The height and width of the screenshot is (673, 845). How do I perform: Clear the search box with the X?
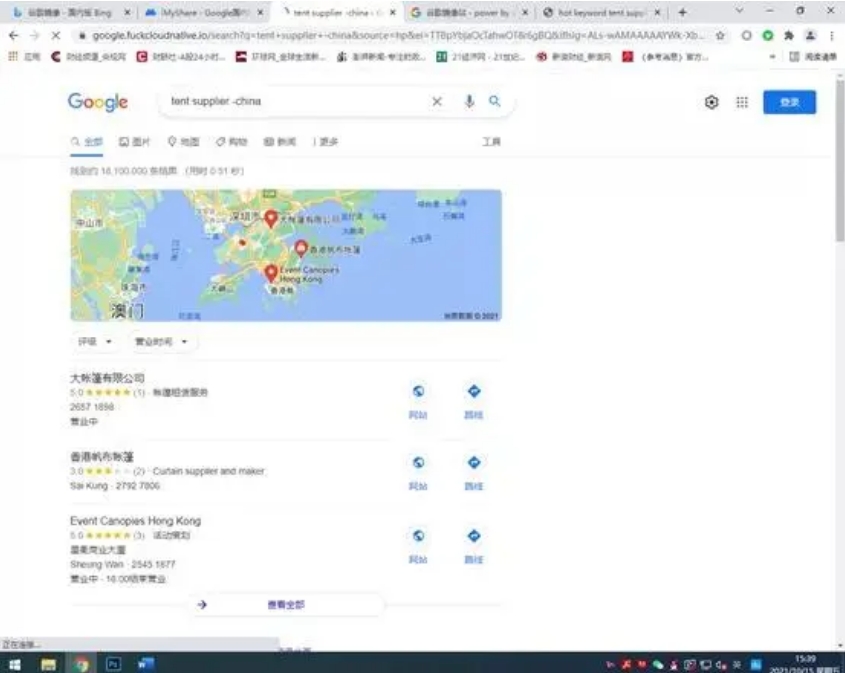(x=437, y=101)
